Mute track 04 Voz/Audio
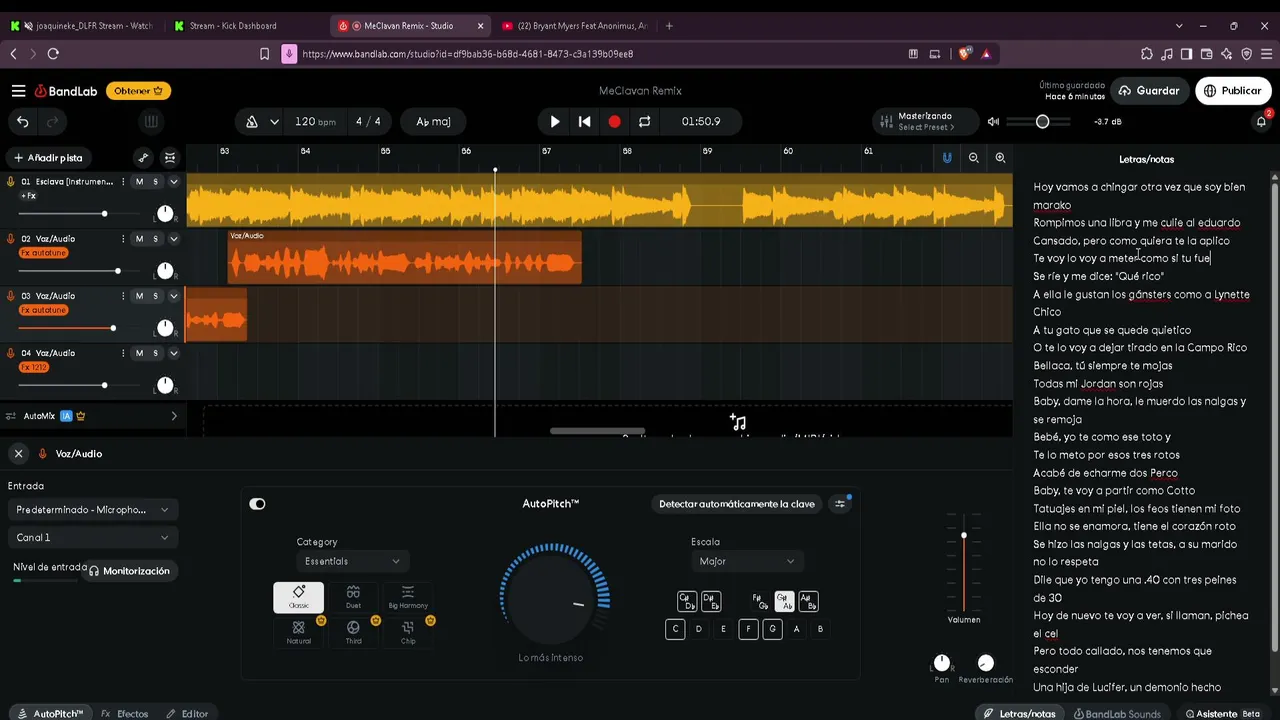The image size is (1280, 720). (x=139, y=353)
